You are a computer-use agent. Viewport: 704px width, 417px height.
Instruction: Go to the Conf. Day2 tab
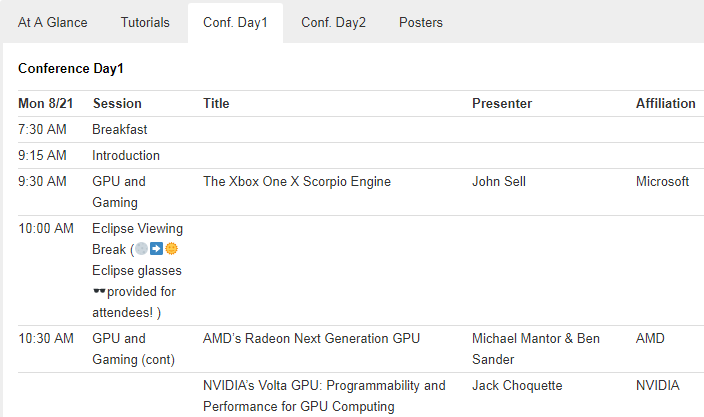click(x=333, y=22)
